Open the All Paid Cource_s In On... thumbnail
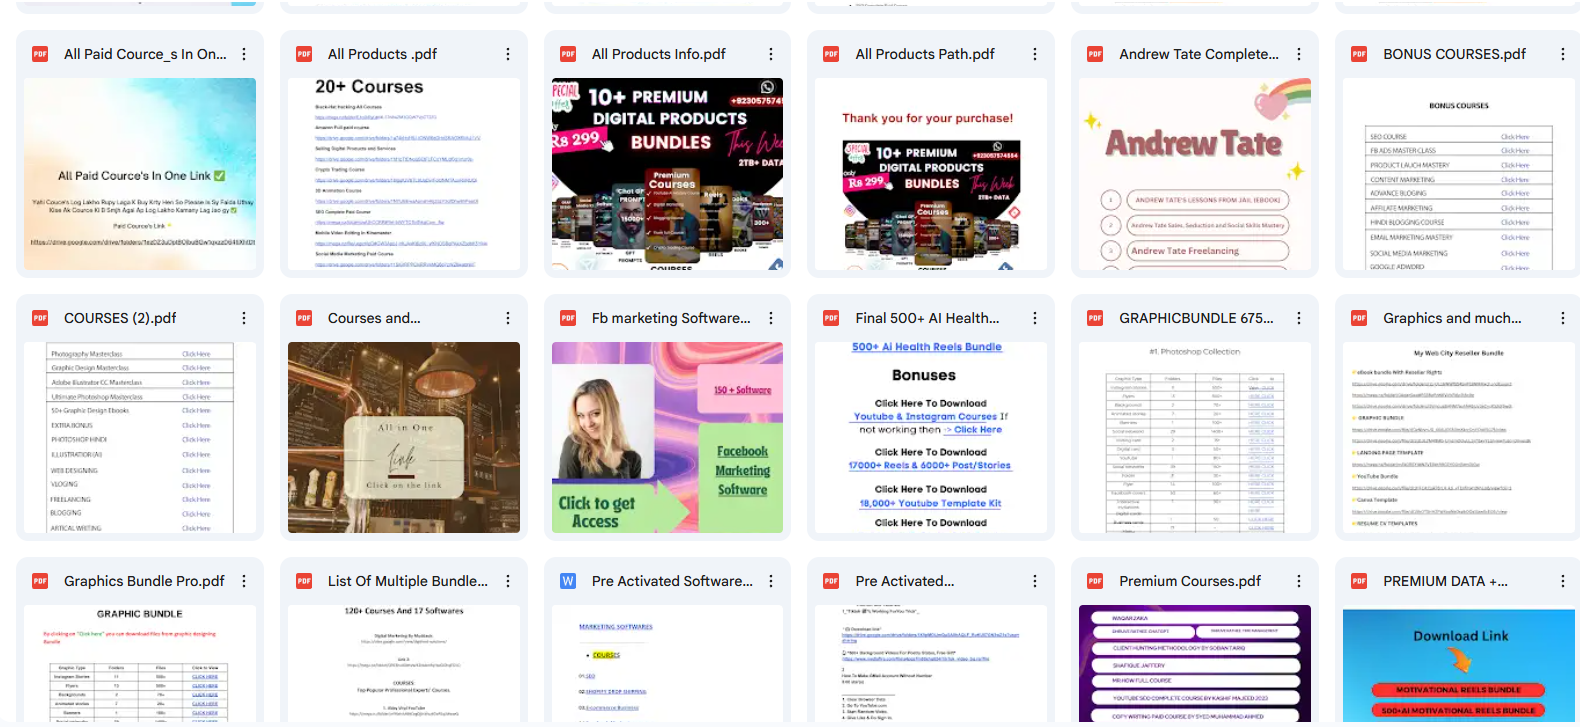The width and height of the screenshot is (1580, 727). click(x=140, y=174)
